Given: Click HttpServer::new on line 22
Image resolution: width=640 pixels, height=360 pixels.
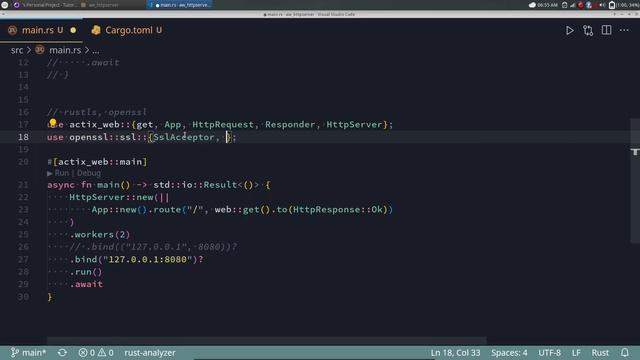Looking at the screenshot, I should coord(111,198).
